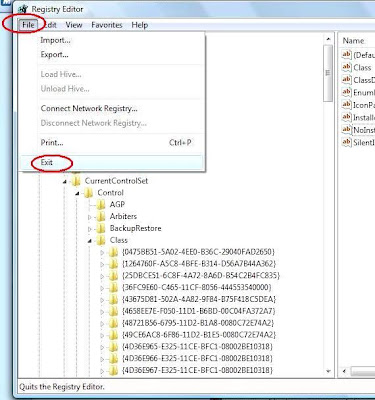Open the View menu
The image size is (375, 400).
point(74,25)
